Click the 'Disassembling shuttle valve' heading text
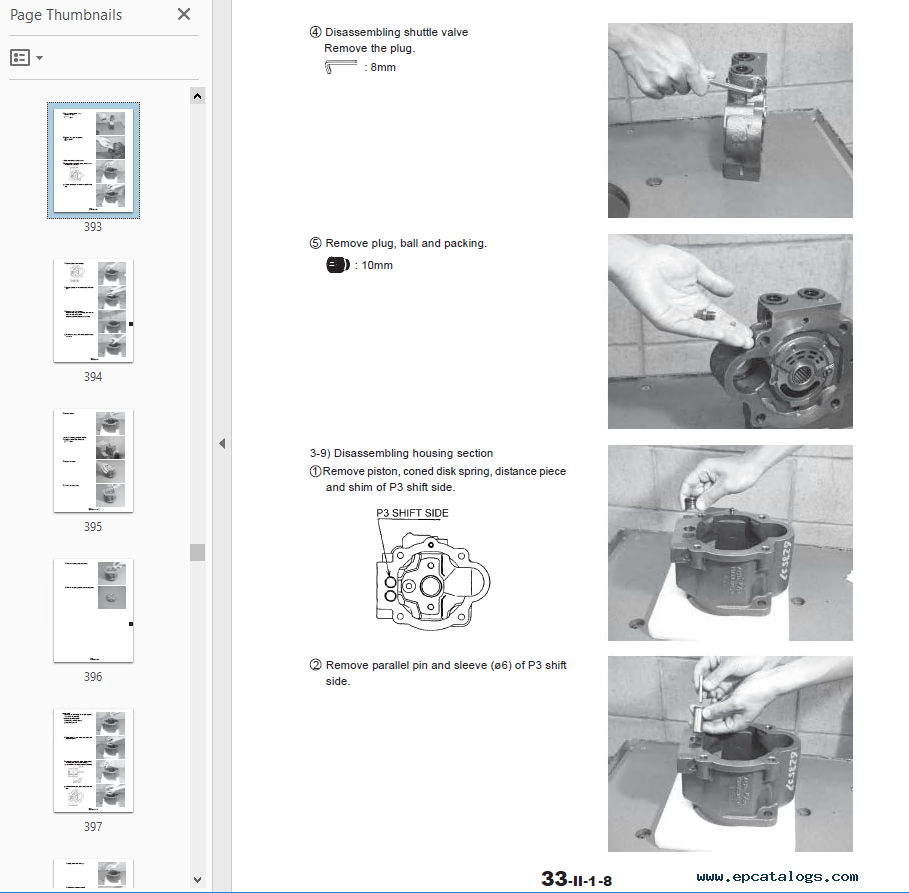The width and height of the screenshot is (909, 893). [x=397, y=32]
